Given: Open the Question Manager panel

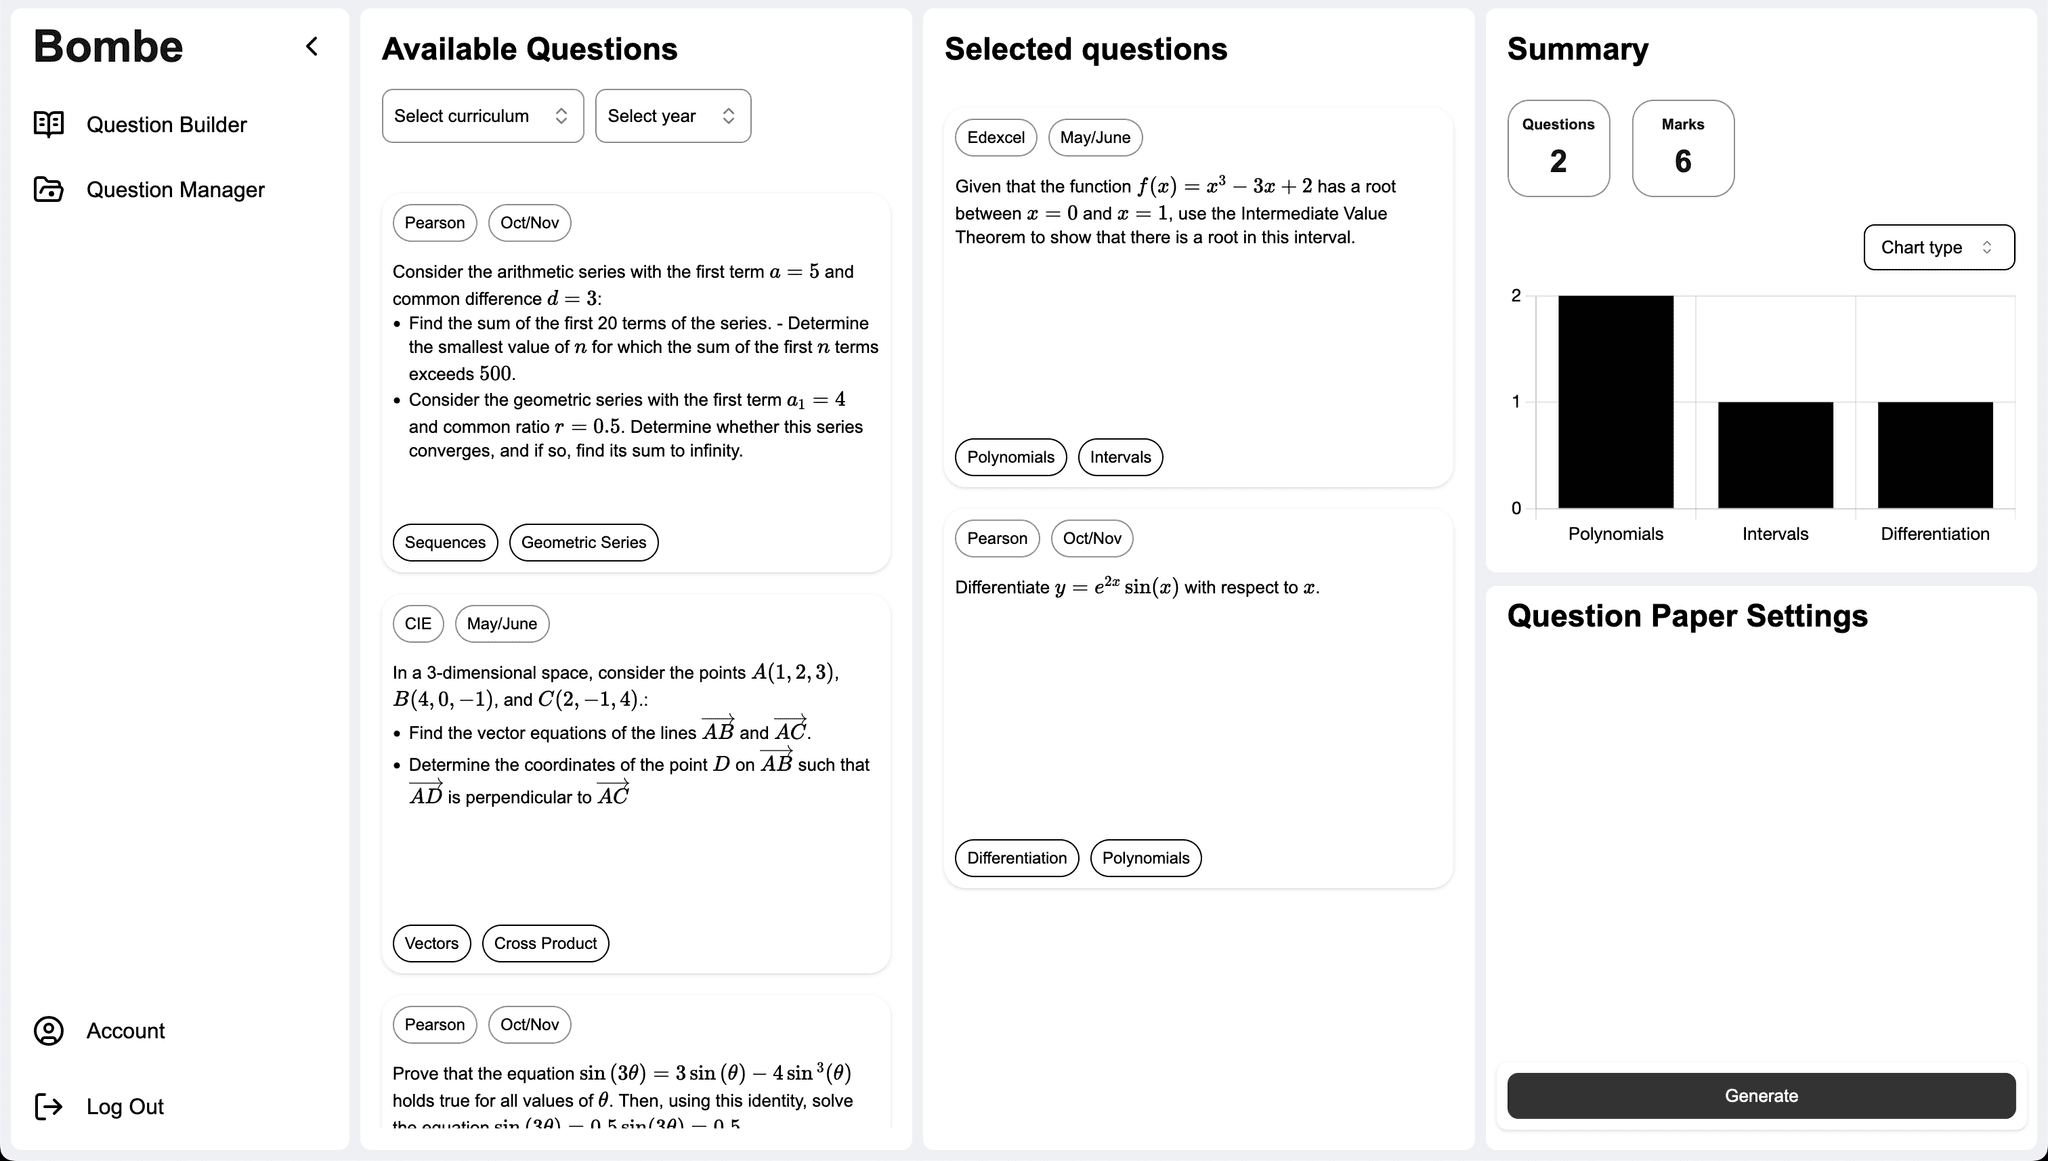Looking at the screenshot, I should coord(174,189).
